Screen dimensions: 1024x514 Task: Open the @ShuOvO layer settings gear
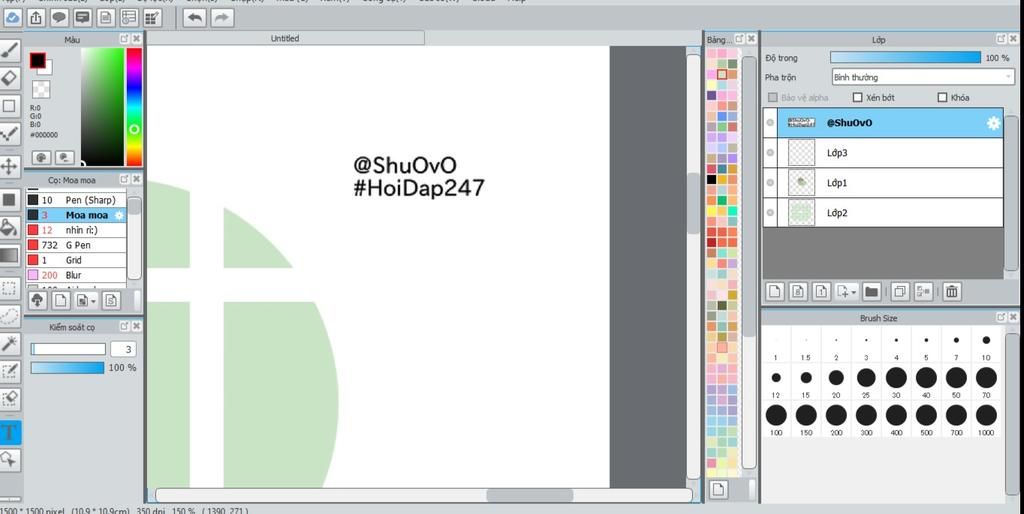(x=993, y=123)
